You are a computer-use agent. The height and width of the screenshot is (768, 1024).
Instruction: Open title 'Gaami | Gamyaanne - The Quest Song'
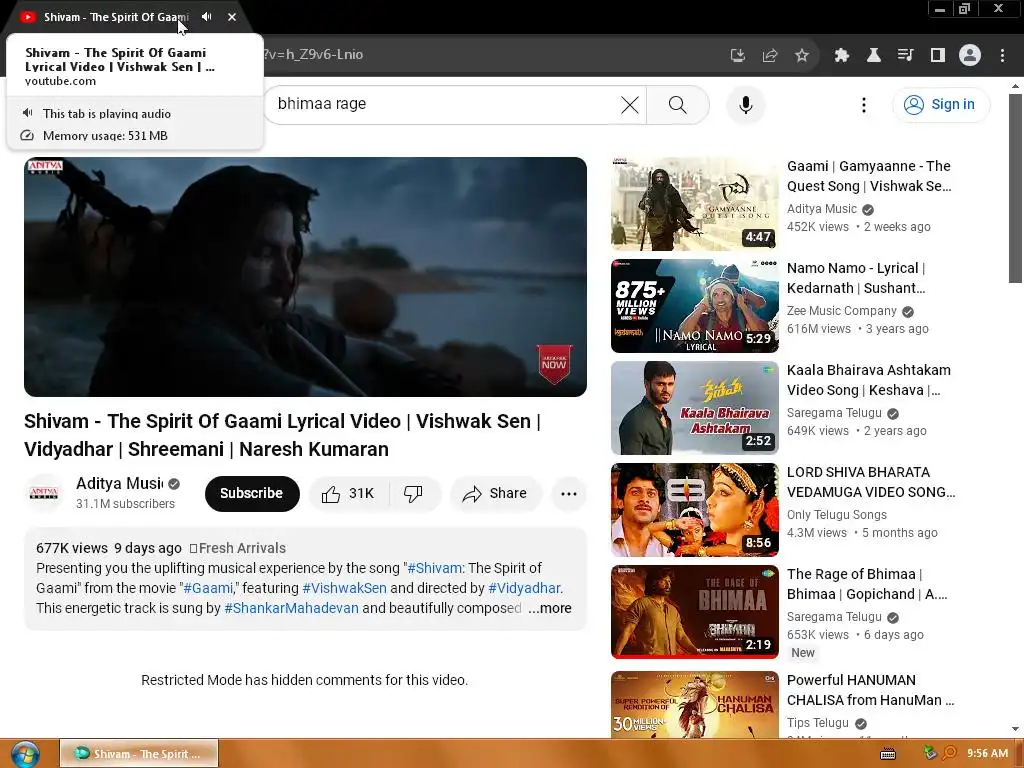click(869, 176)
